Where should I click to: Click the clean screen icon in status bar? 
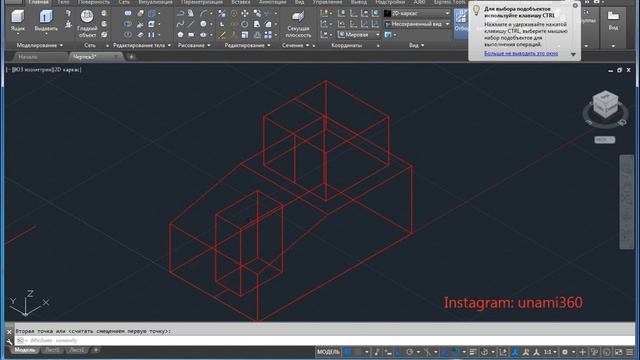[619, 352]
